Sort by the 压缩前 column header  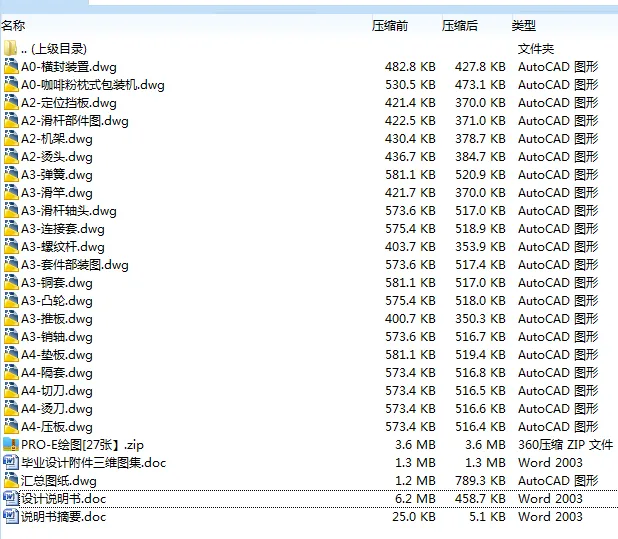[x=390, y=26]
